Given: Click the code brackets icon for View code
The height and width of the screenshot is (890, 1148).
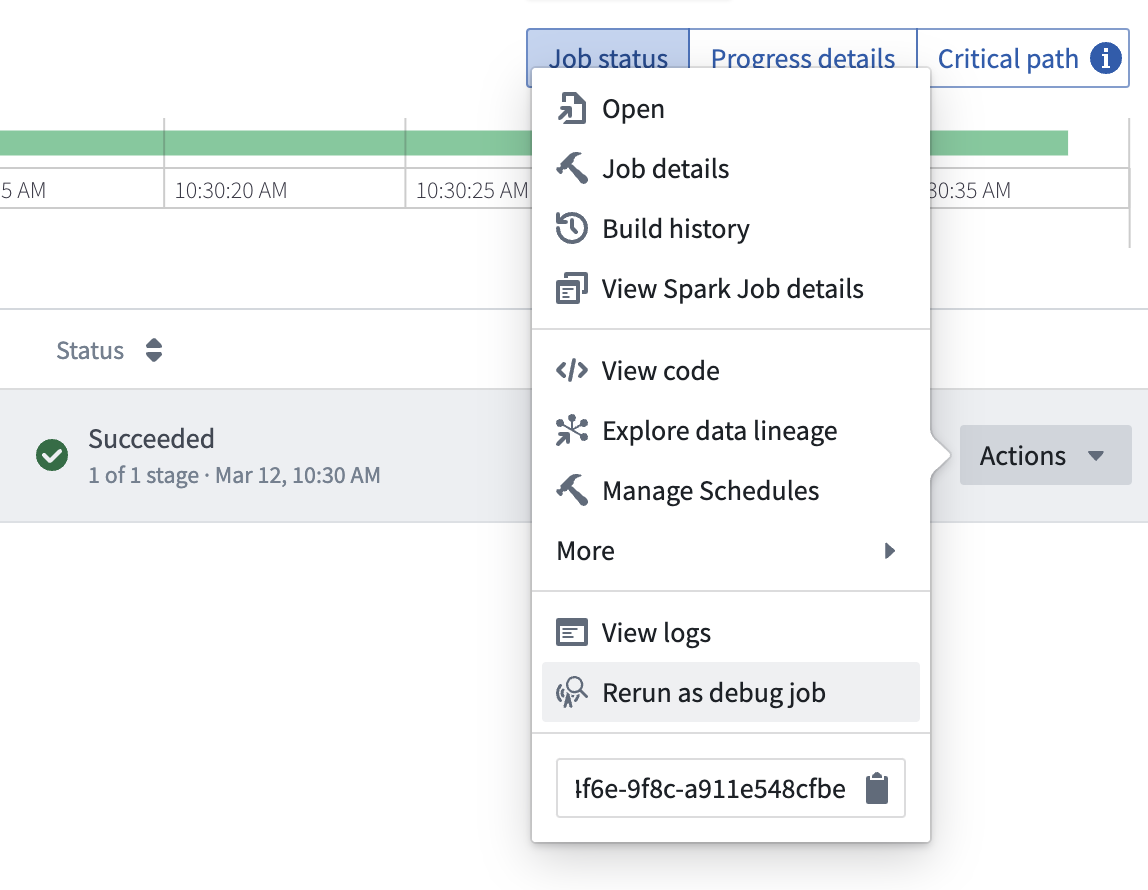Looking at the screenshot, I should coord(572,370).
